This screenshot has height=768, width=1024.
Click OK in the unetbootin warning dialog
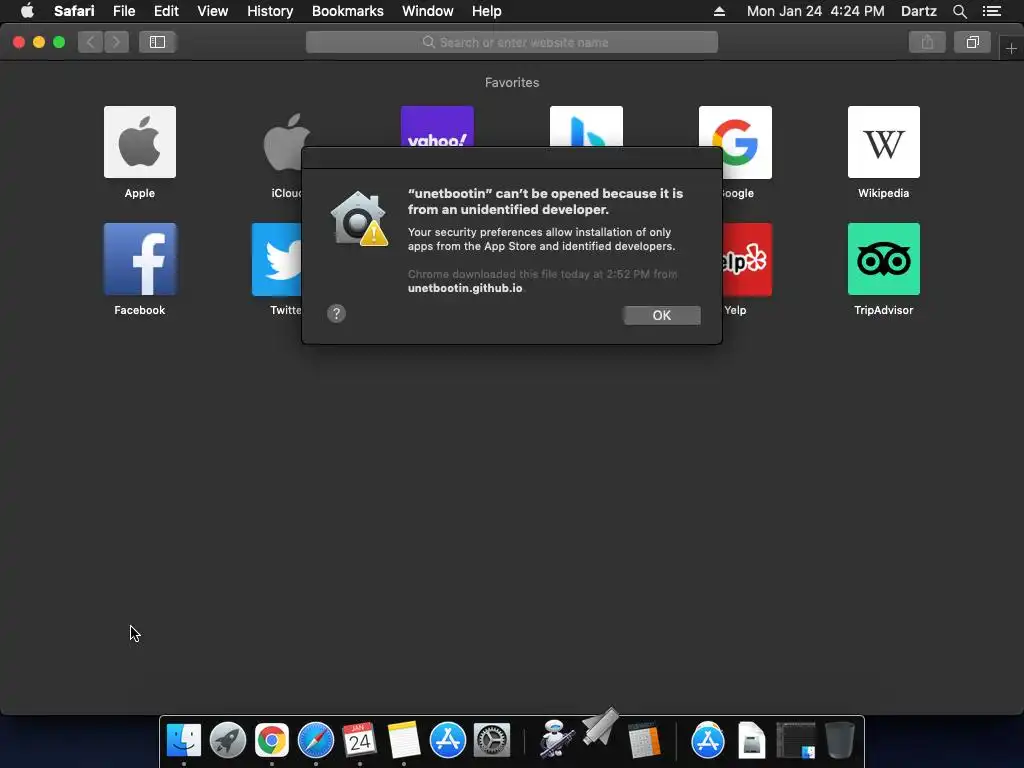tap(662, 315)
